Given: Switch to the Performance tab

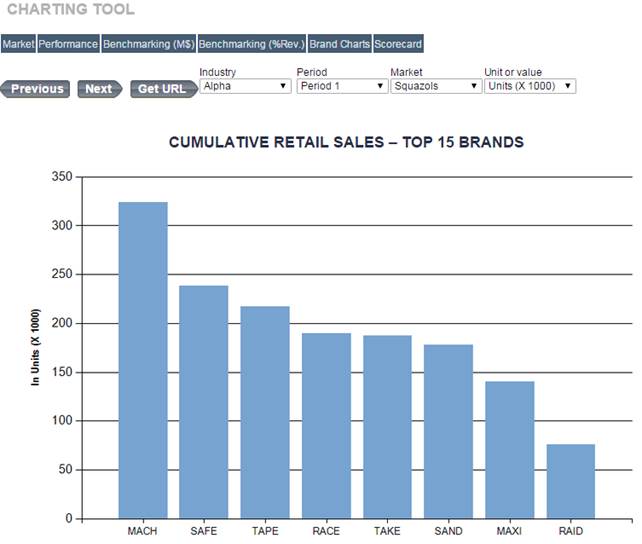Looking at the screenshot, I should coord(69,44).
